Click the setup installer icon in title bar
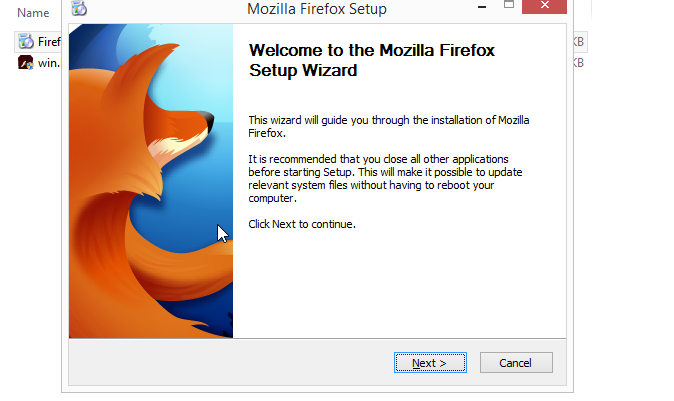 (x=79, y=8)
